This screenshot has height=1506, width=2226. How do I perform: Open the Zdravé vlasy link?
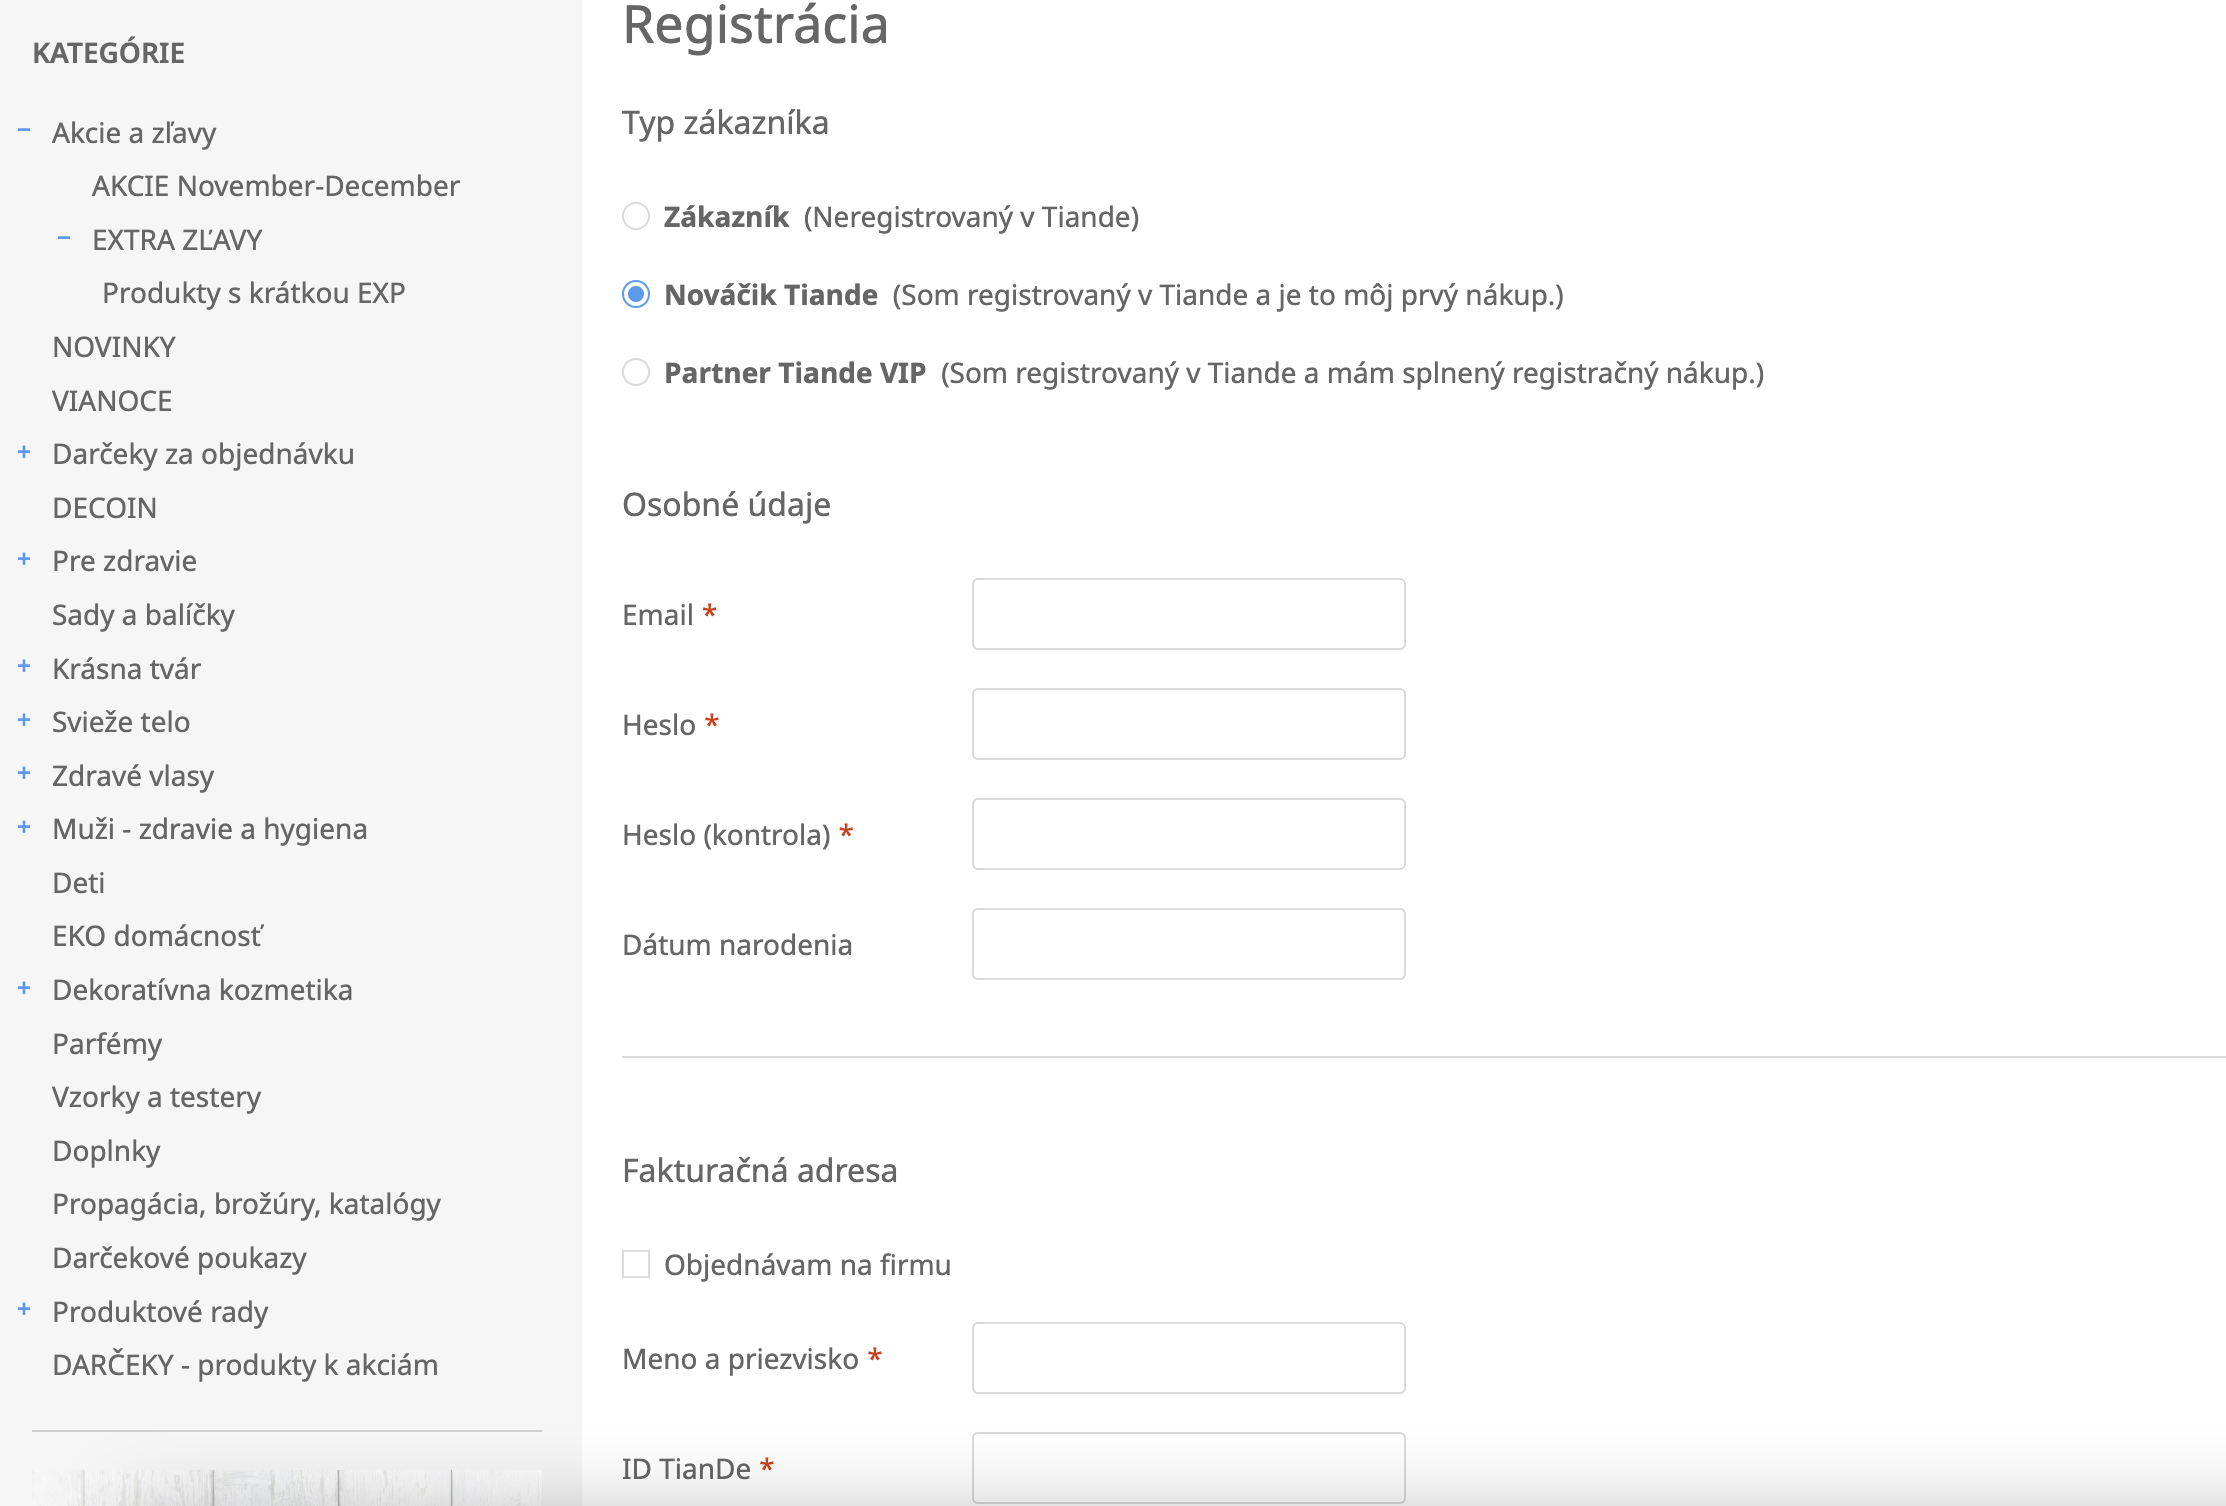[133, 776]
